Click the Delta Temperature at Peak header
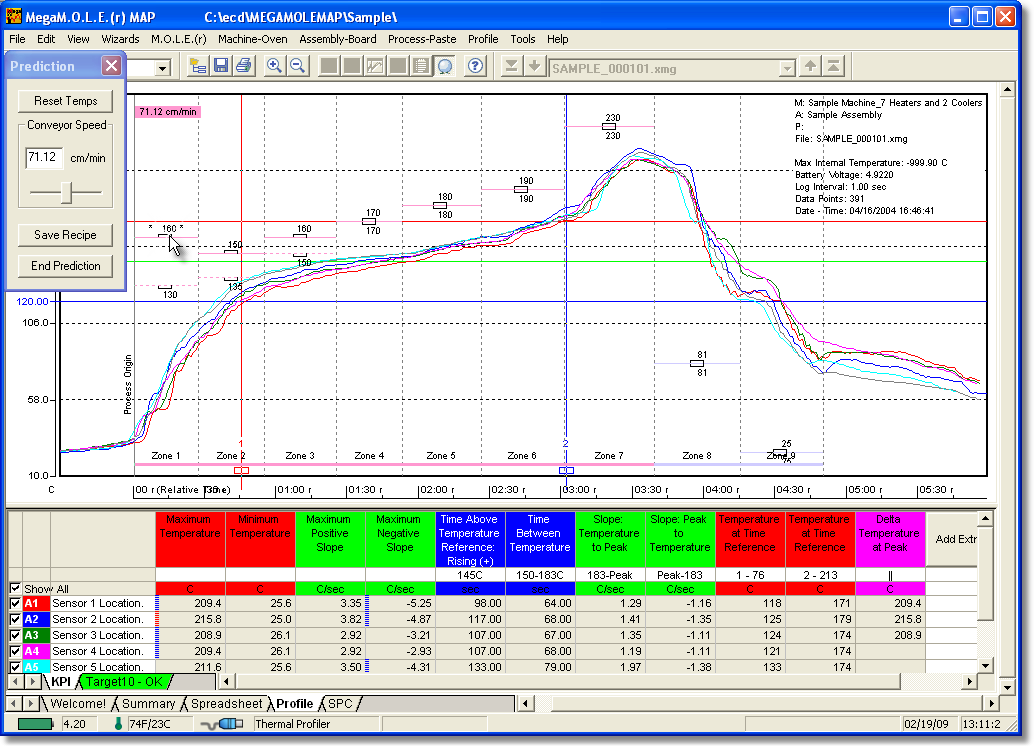1034x748 pixels. (890, 539)
